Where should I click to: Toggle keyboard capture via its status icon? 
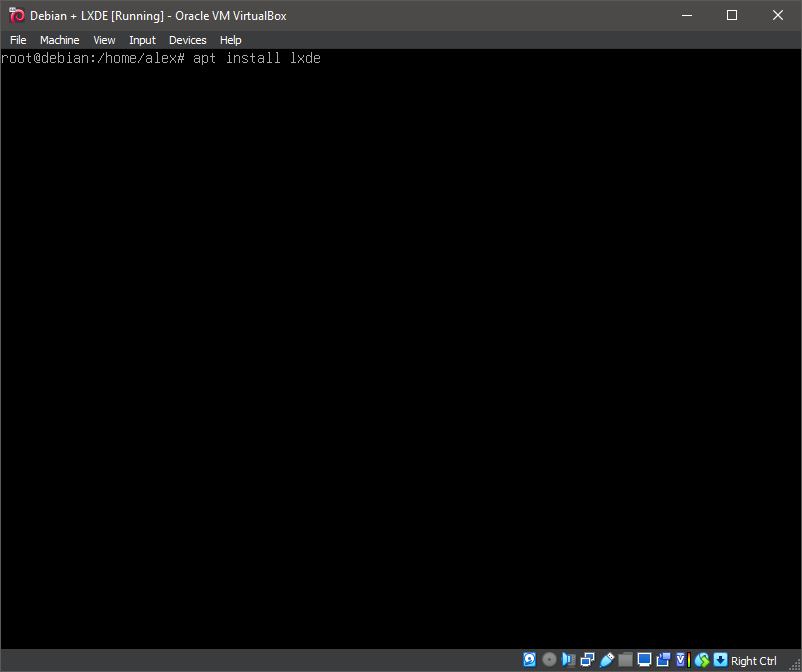coord(721,660)
